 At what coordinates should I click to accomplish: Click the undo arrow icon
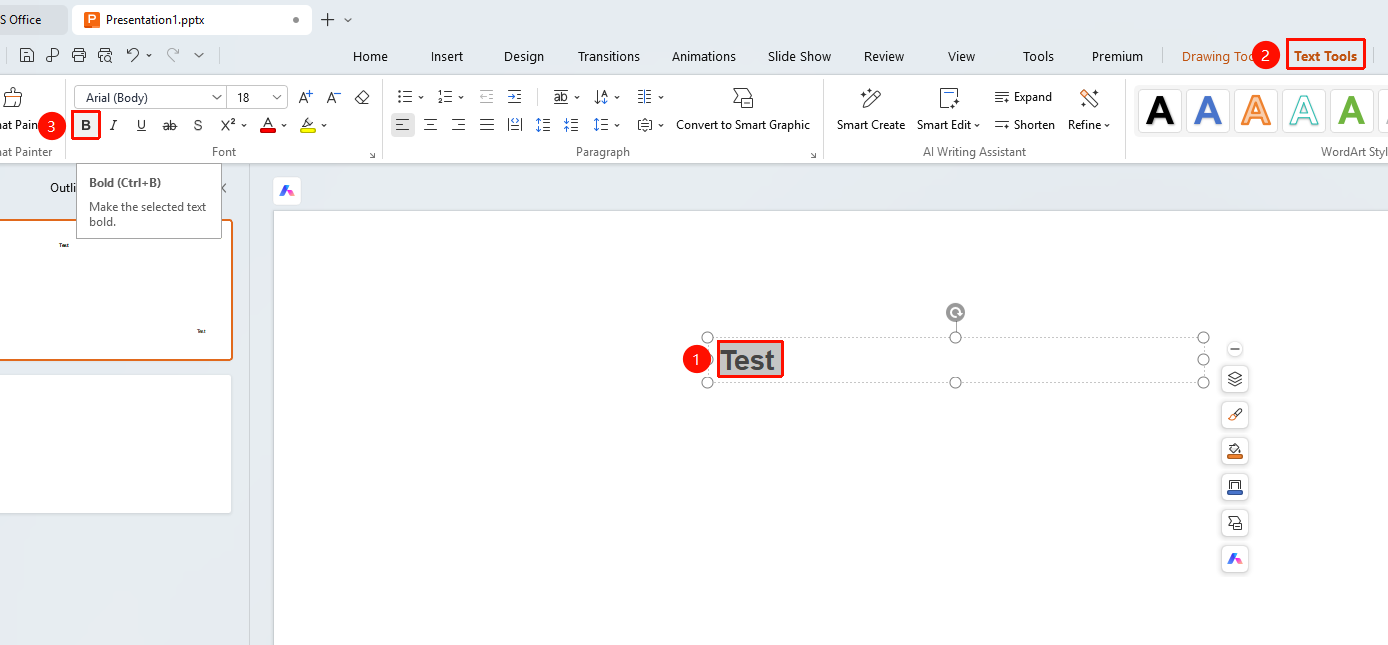click(x=132, y=55)
